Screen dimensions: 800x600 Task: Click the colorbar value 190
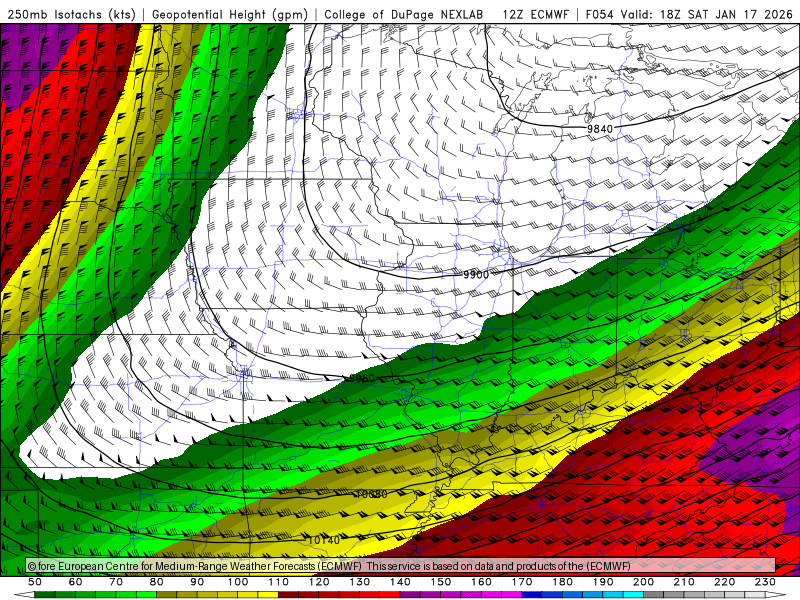pyautogui.click(x=603, y=582)
